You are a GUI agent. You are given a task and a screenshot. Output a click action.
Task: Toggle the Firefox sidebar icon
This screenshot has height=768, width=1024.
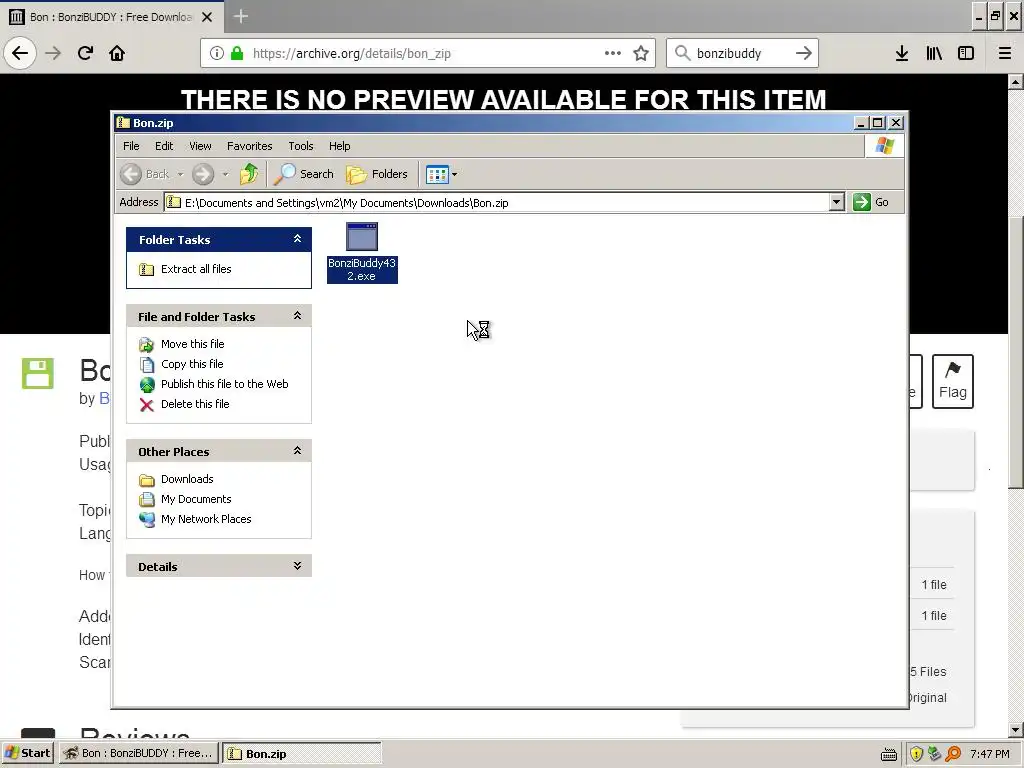tap(966, 53)
